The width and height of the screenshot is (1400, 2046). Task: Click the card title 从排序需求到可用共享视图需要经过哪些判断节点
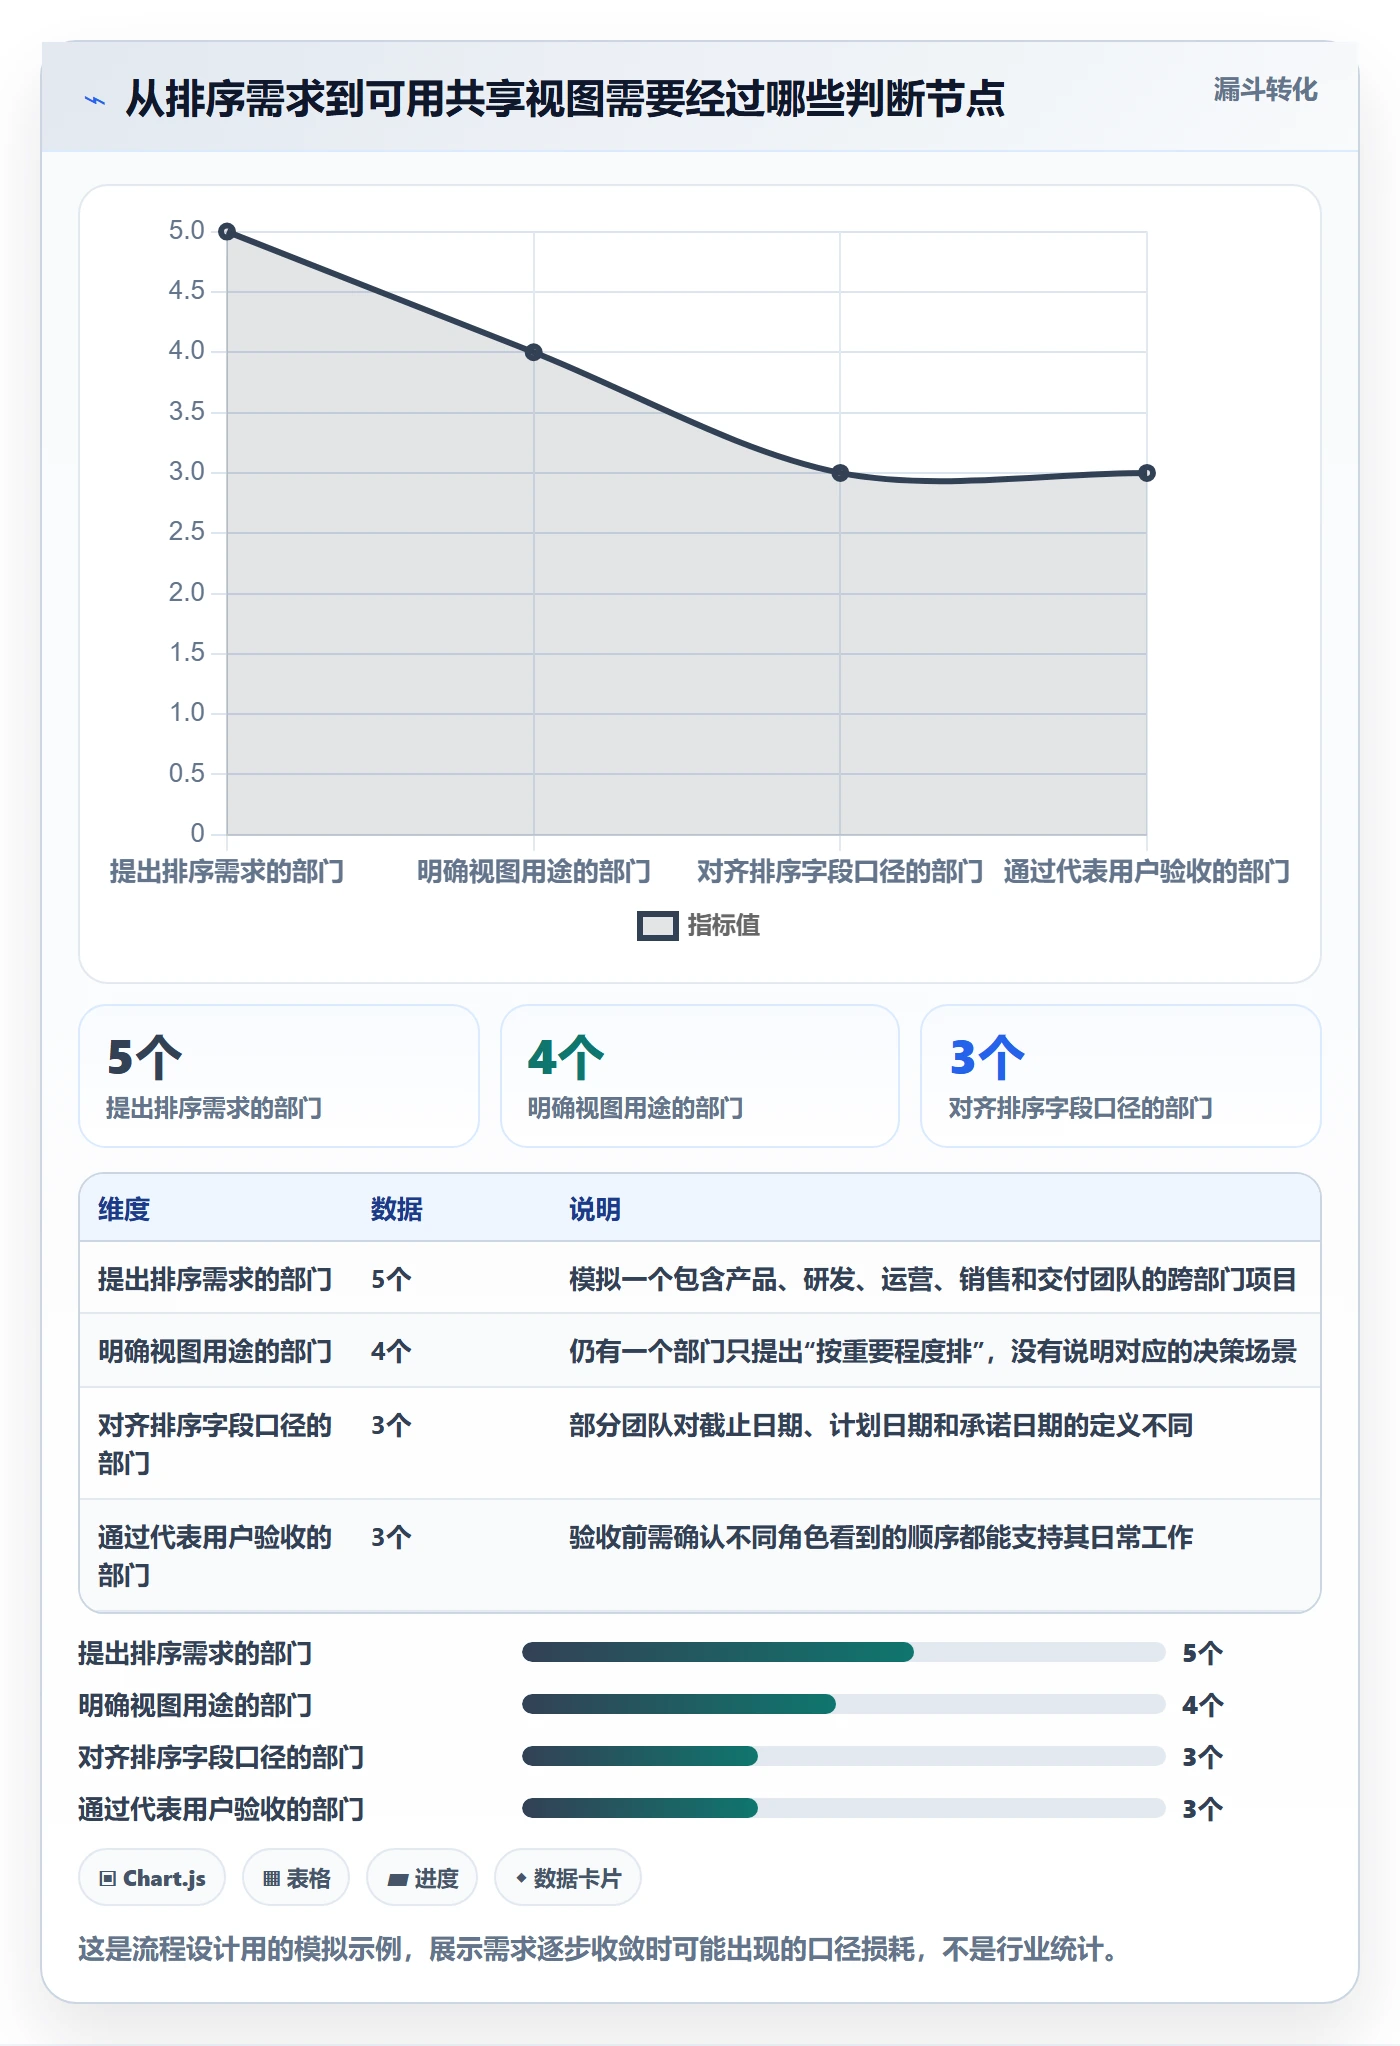(565, 99)
